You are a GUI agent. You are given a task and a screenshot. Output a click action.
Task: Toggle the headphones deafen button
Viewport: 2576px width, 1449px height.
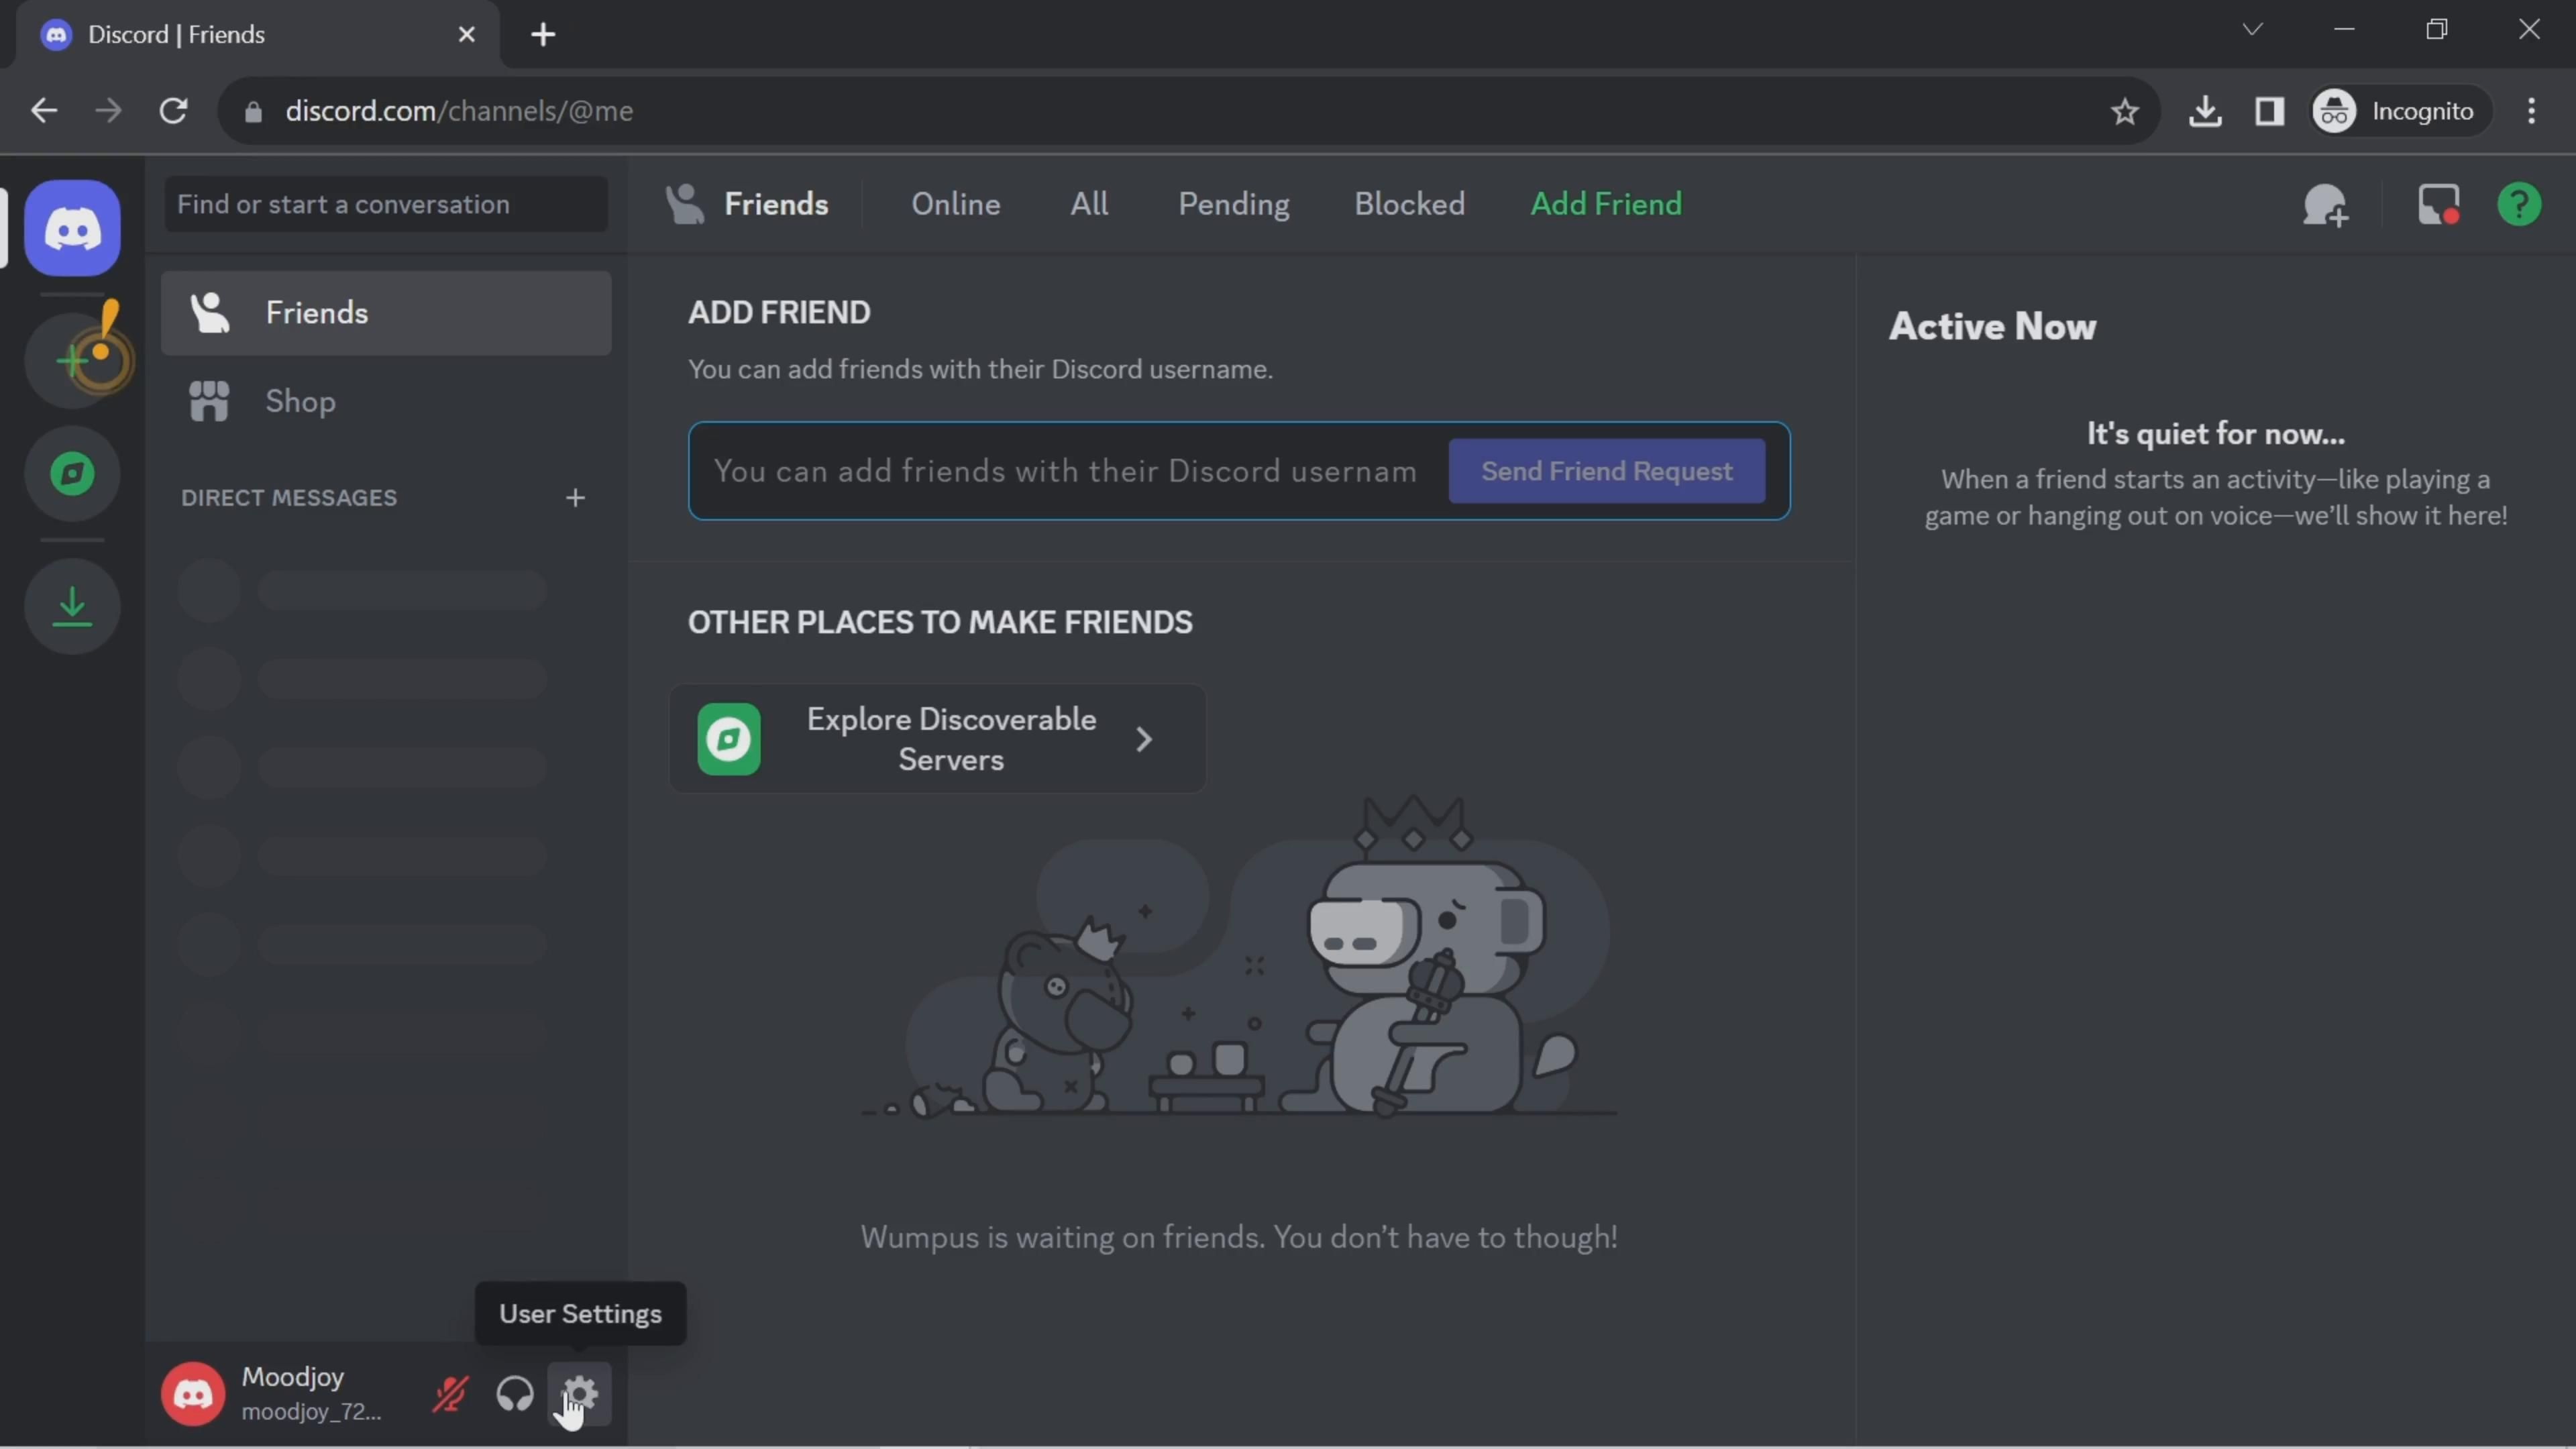pos(515,1393)
